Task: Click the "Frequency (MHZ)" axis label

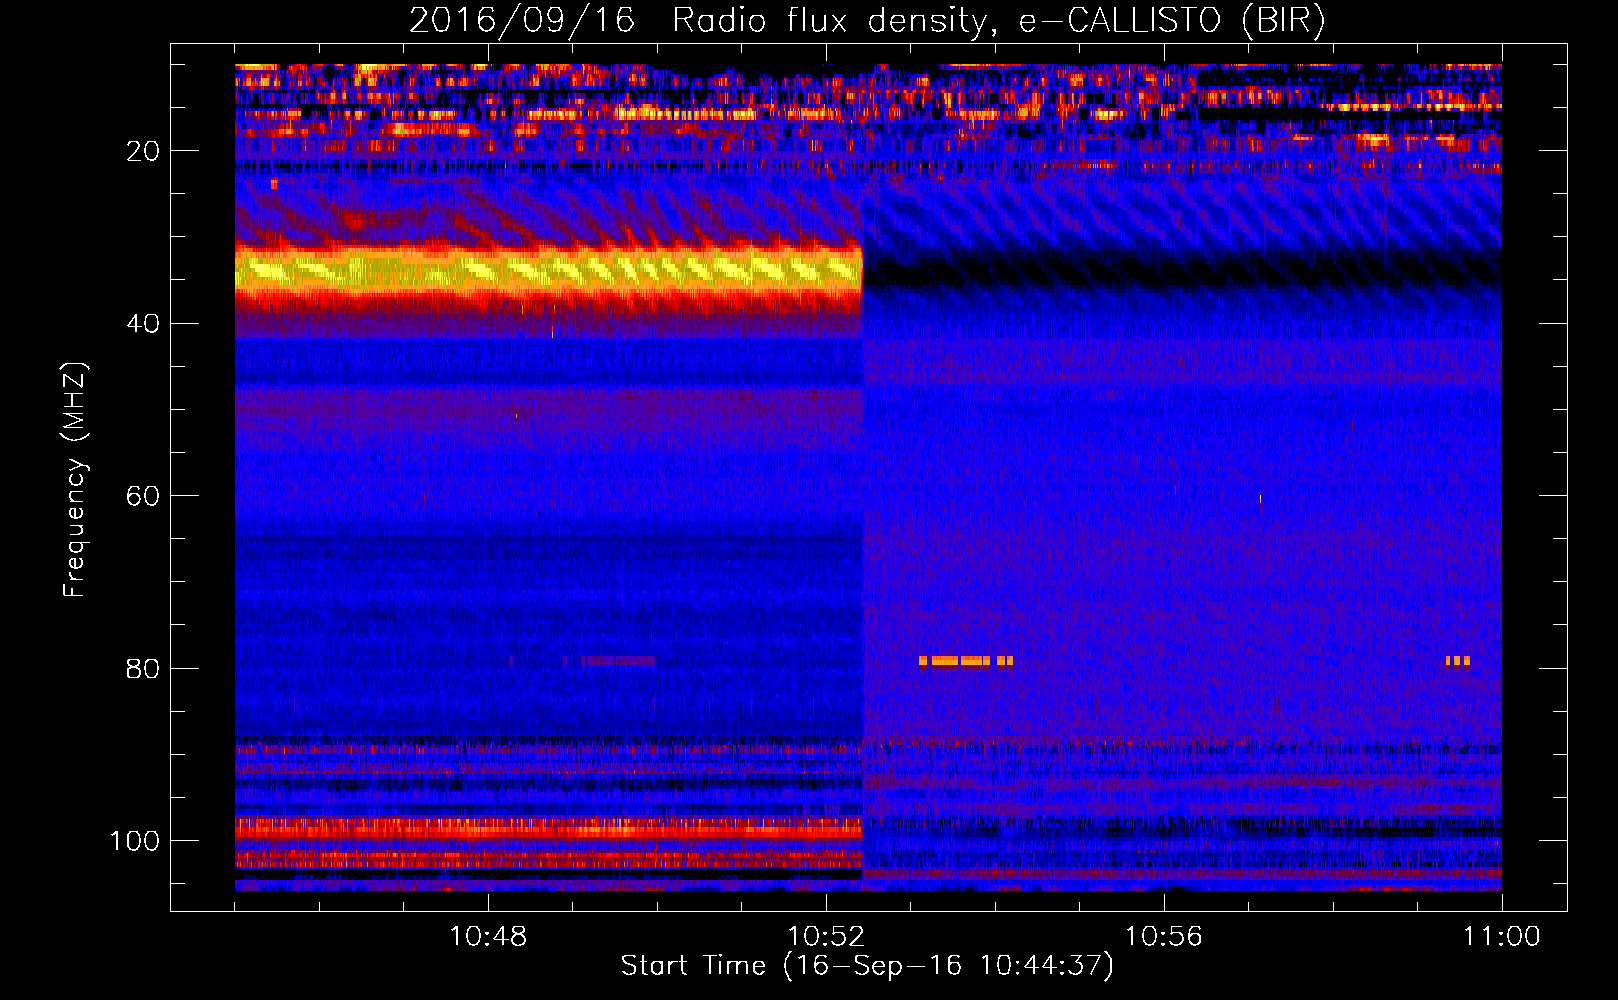Action: coord(75,480)
